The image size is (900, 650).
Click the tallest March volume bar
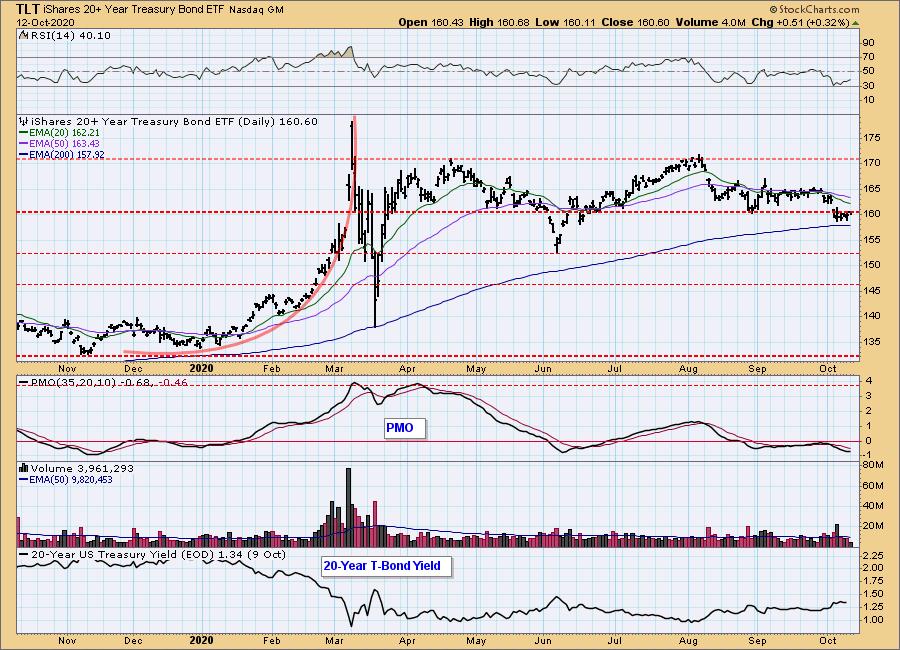point(348,507)
